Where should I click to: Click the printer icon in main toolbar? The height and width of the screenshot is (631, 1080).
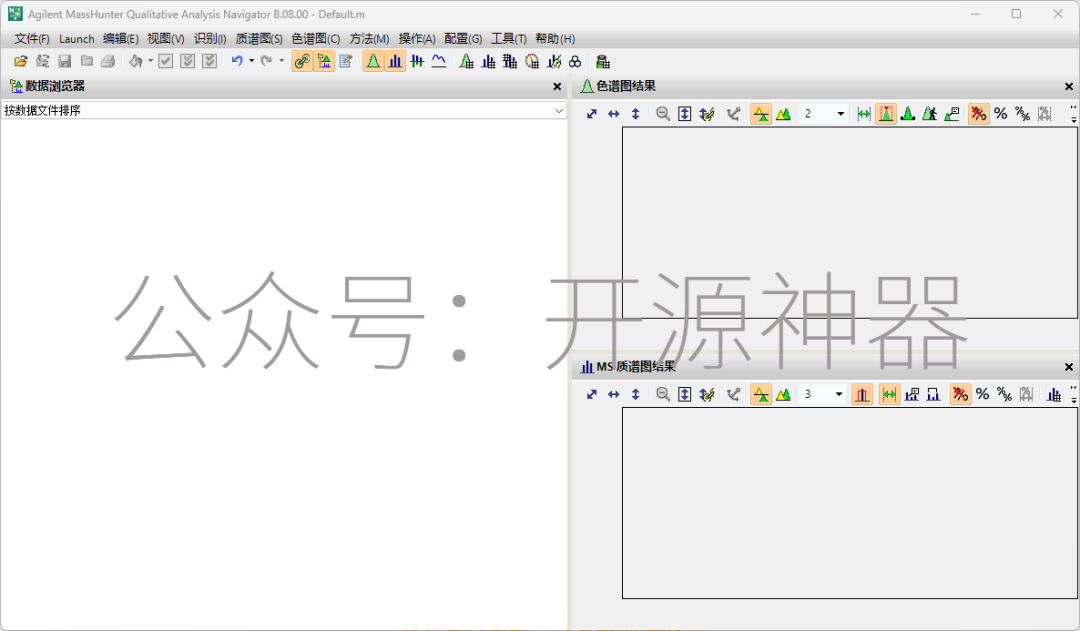tap(108, 61)
